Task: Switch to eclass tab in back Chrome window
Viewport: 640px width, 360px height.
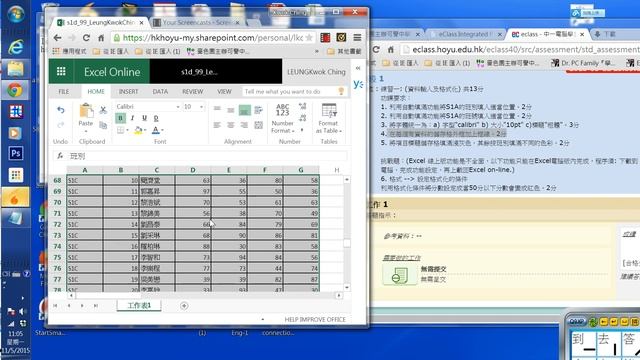Action: coord(547,34)
